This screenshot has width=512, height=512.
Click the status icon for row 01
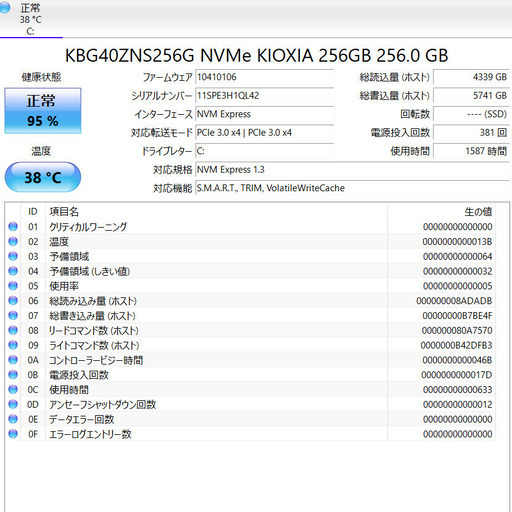pos(13,227)
